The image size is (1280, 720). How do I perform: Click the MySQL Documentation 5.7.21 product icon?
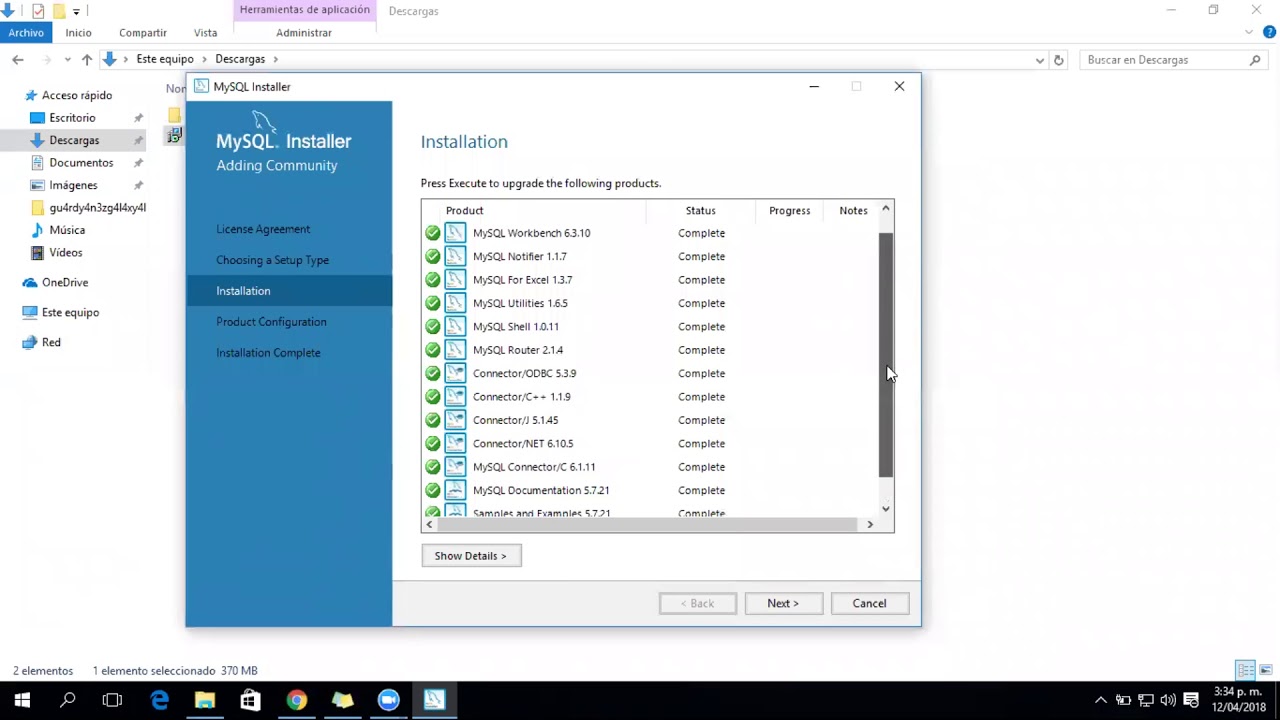point(455,490)
